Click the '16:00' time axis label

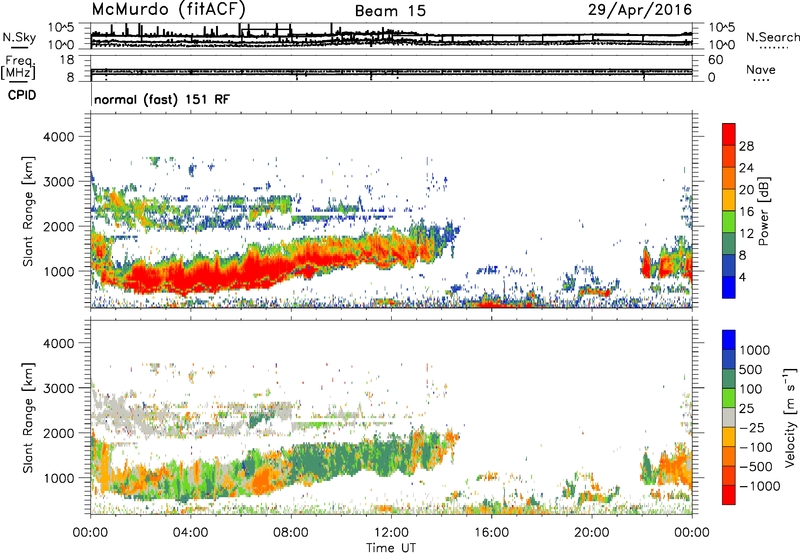(491, 533)
